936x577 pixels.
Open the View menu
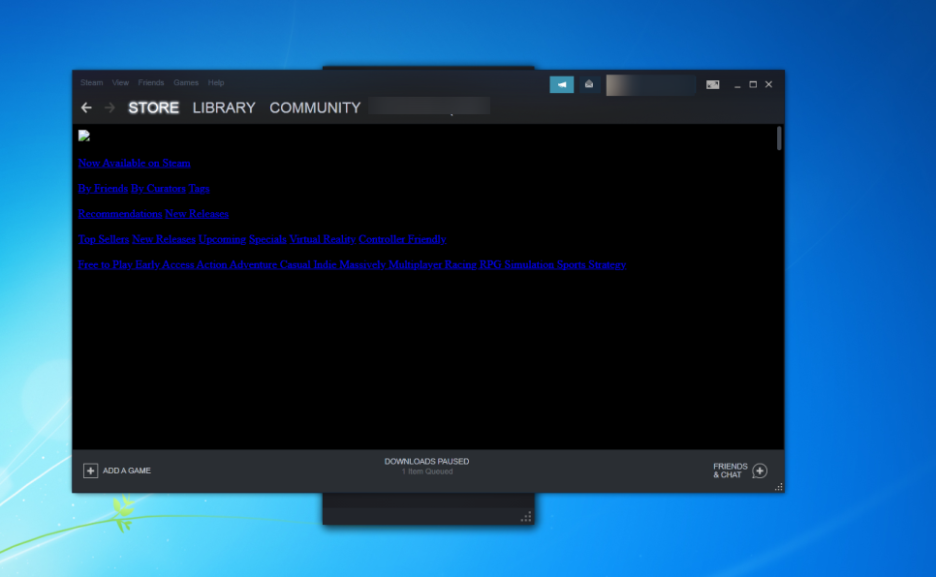click(120, 82)
